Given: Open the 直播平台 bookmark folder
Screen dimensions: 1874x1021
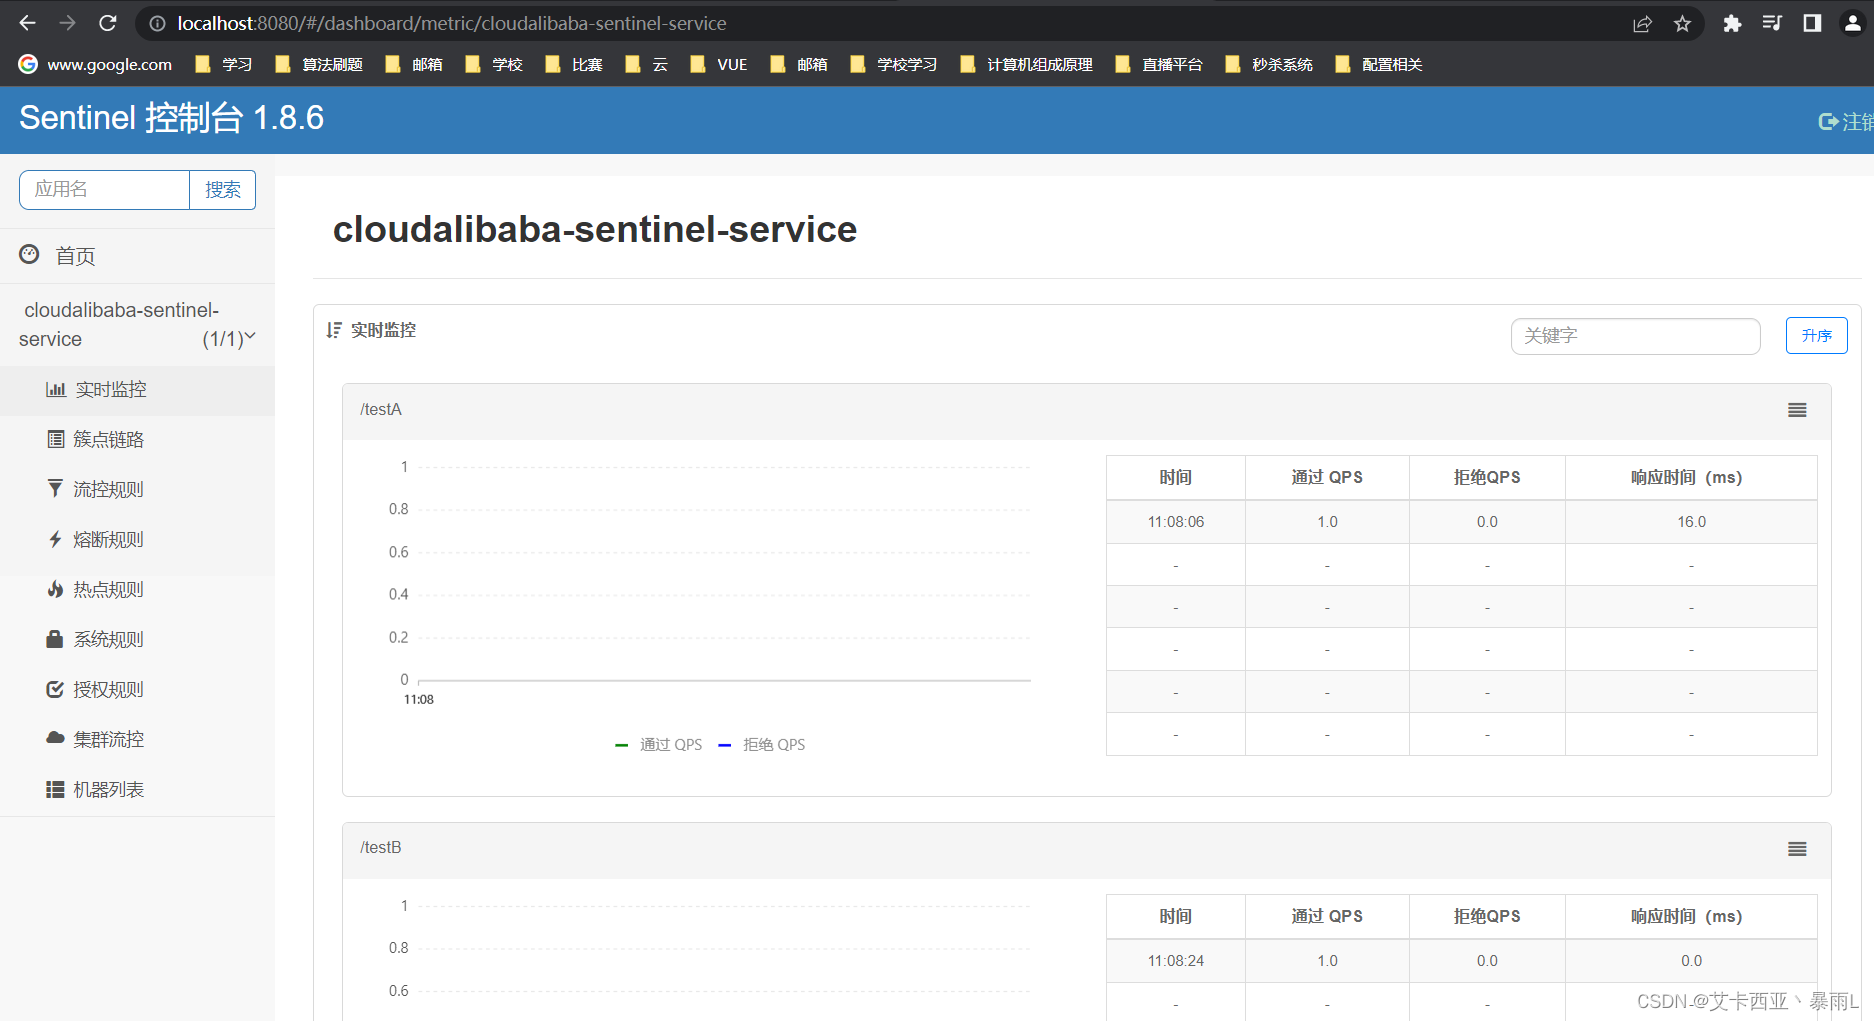Looking at the screenshot, I should coord(1159,64).
